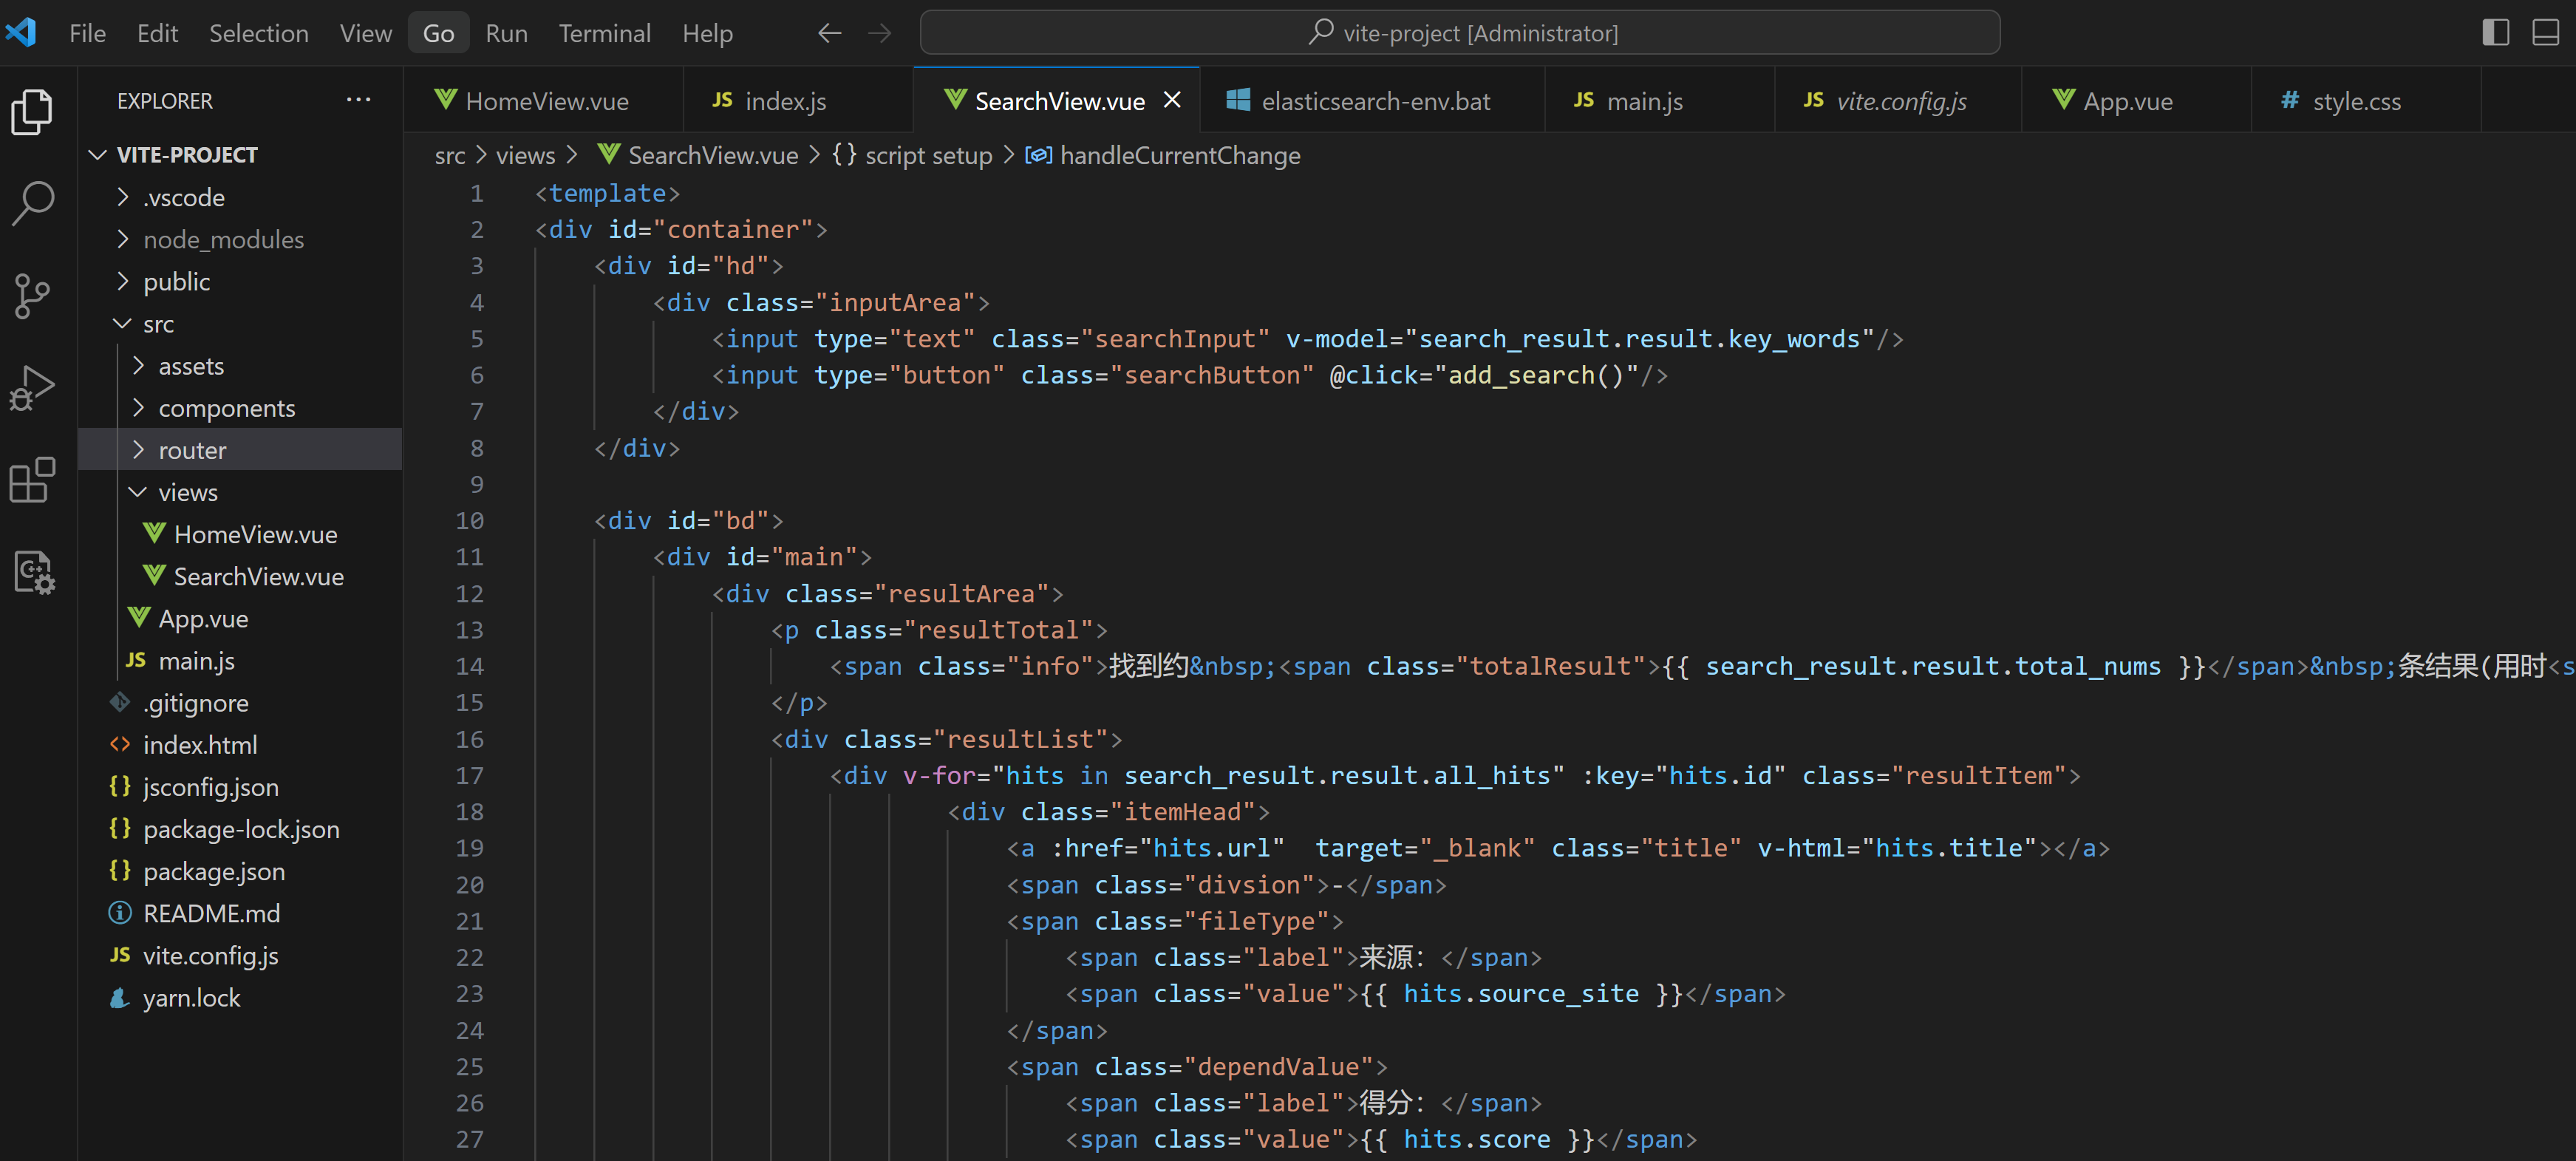Screen dimensions: 2576x1161
Task: Open README.md file
Action: [240, 913]
